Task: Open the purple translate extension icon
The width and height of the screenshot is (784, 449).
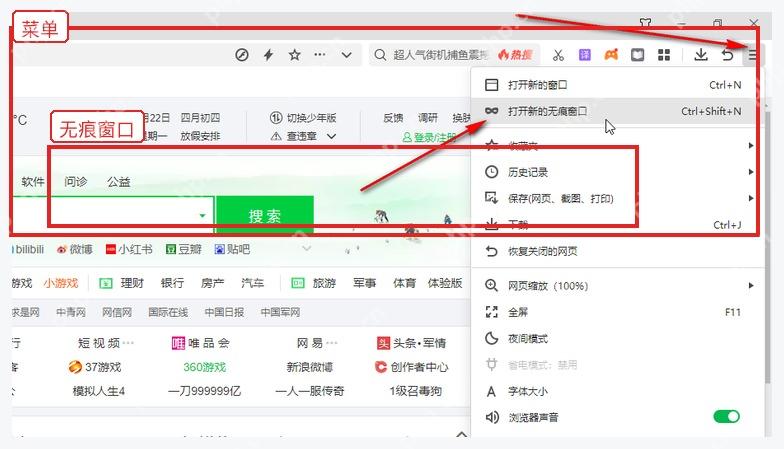Action: tap(584, 54)
